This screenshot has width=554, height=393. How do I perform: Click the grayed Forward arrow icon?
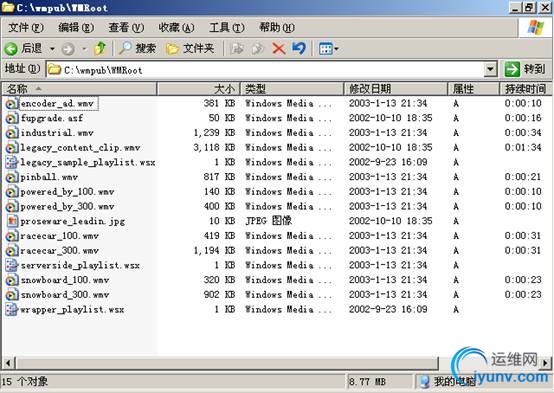point(68,49)
